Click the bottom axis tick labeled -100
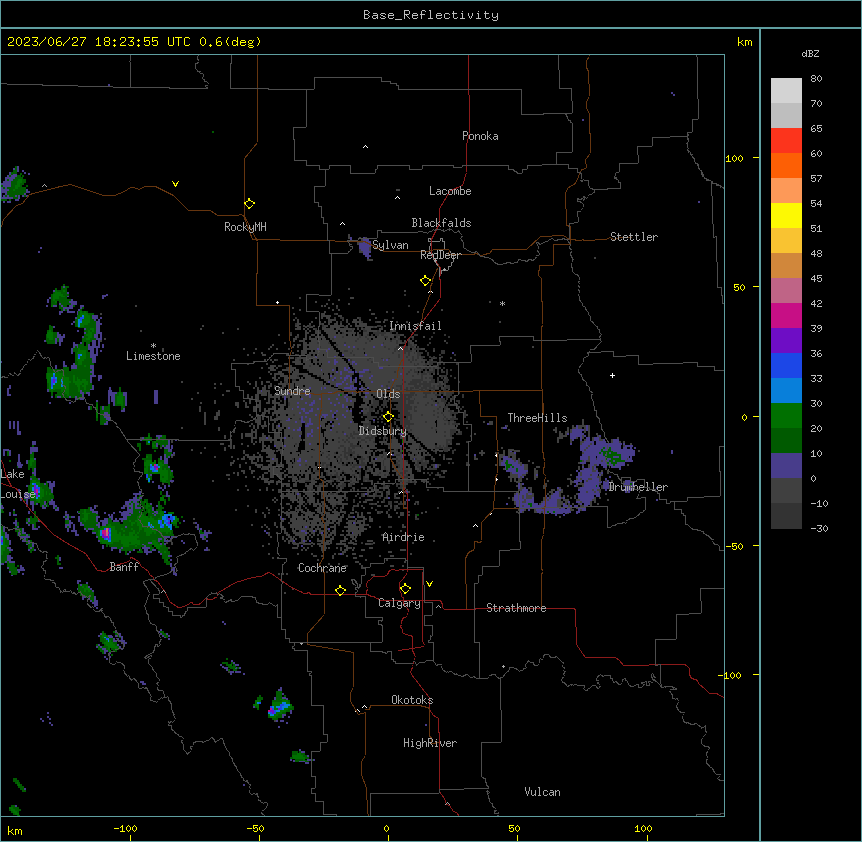The height and width of the screenshot is (842, 862). pyautogui.click(x=125, y=828)
